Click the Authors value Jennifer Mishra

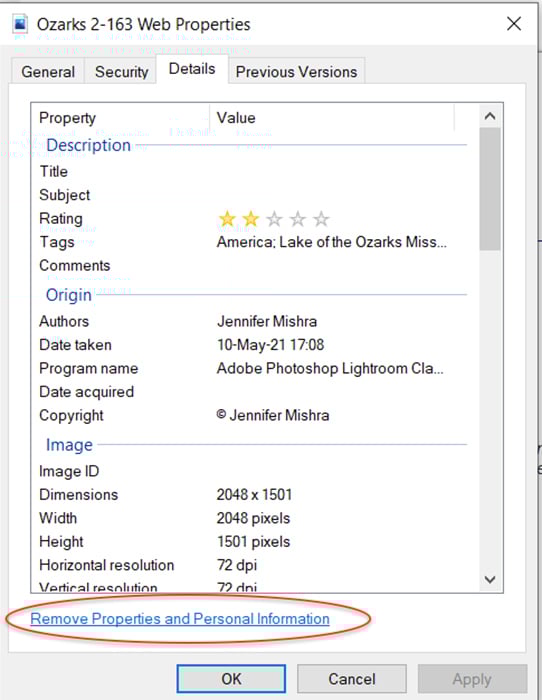267,321
